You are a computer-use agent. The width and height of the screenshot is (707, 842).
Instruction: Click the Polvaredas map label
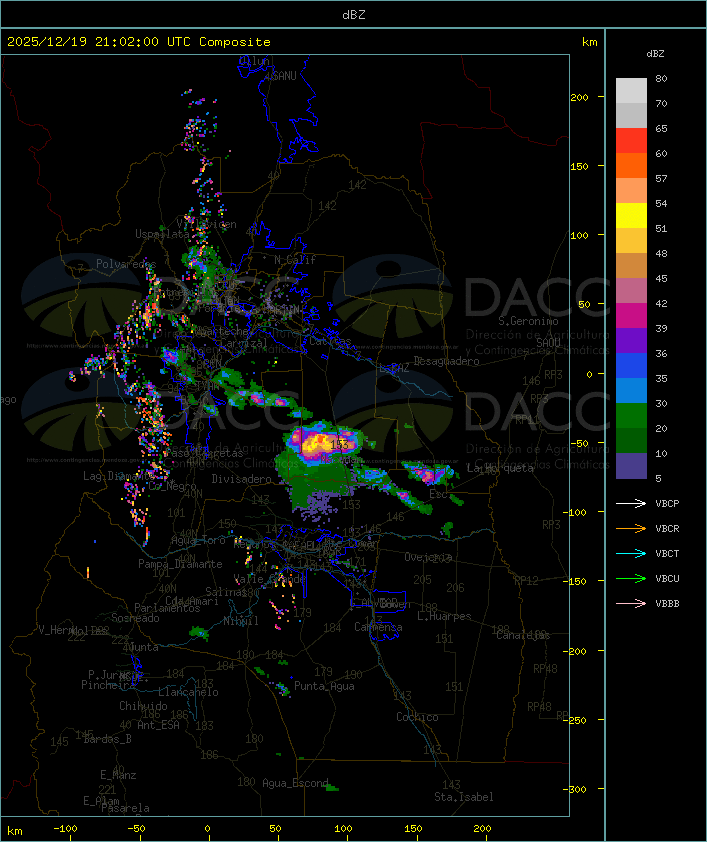(x=126, y=264)
